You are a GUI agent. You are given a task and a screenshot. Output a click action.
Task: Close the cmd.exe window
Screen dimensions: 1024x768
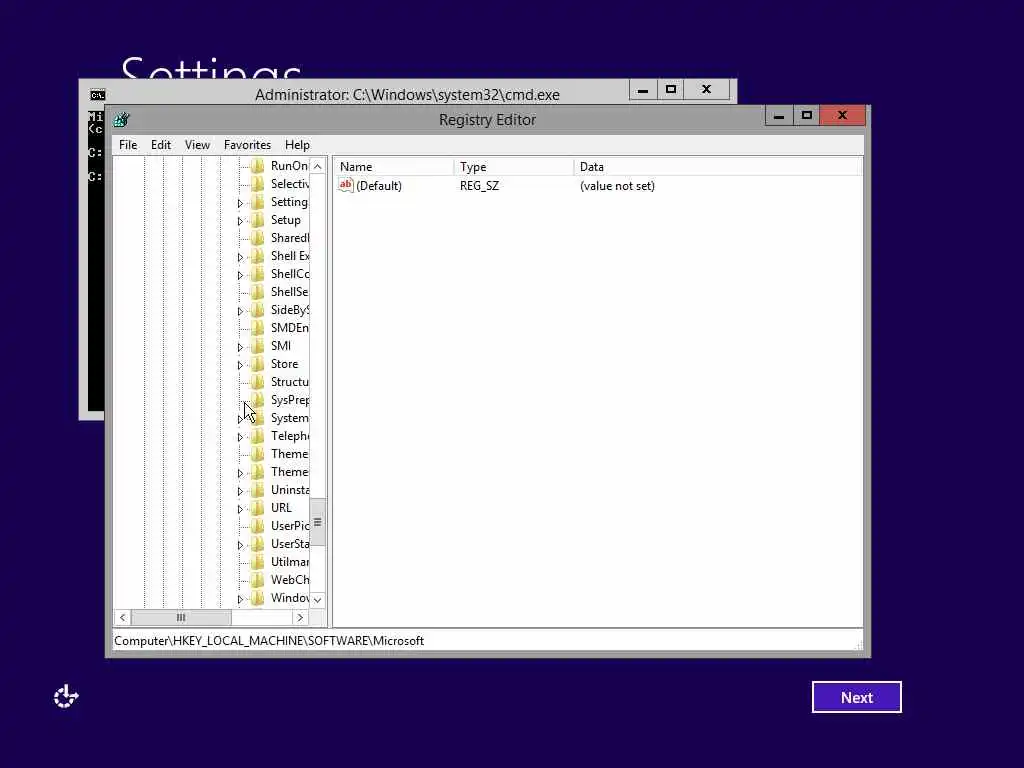pyautogui.click(x=707, y=89)
